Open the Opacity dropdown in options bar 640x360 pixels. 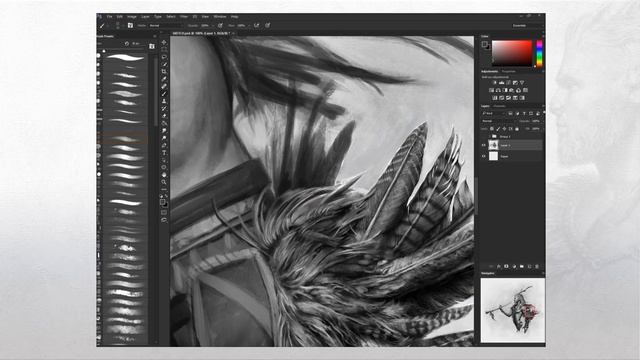pos(207,25)
